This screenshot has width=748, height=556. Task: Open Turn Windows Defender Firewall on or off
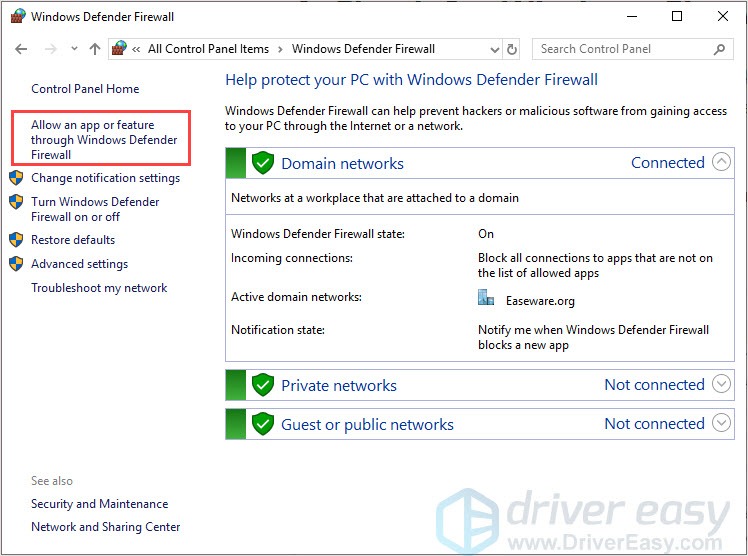[95, 209]
